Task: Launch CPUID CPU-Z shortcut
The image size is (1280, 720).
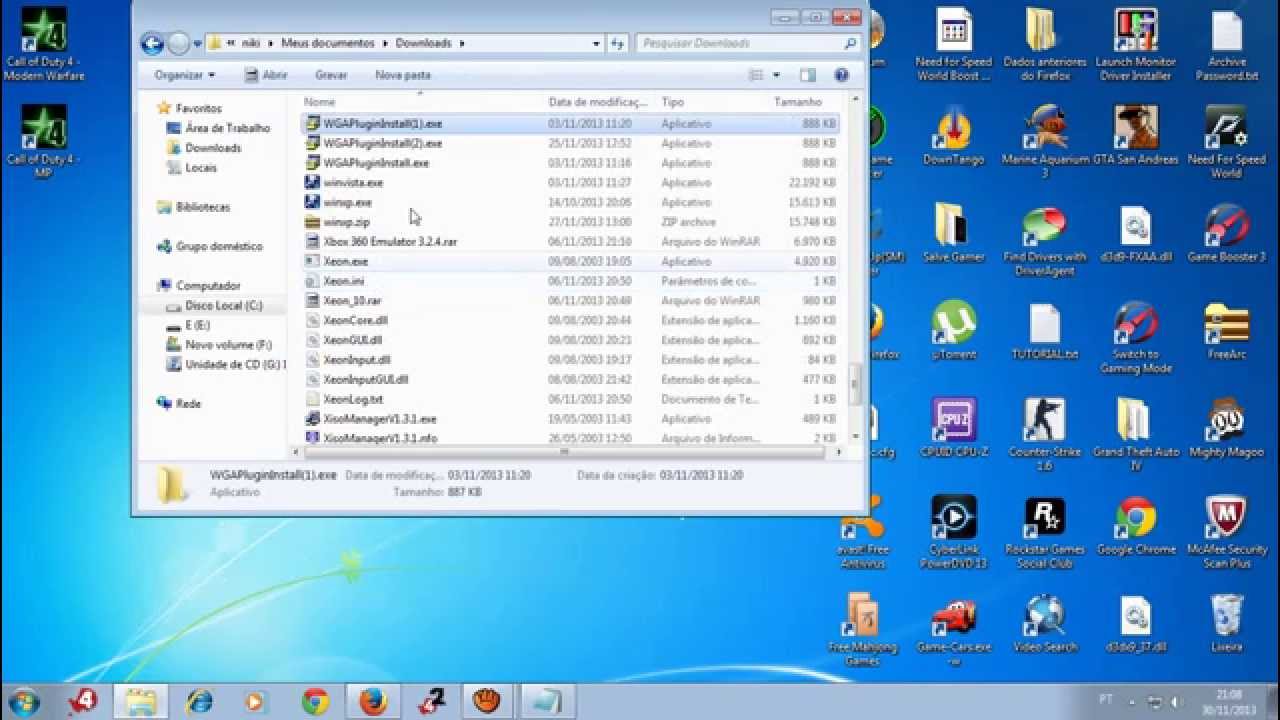Action: click(x=954, y=428)
